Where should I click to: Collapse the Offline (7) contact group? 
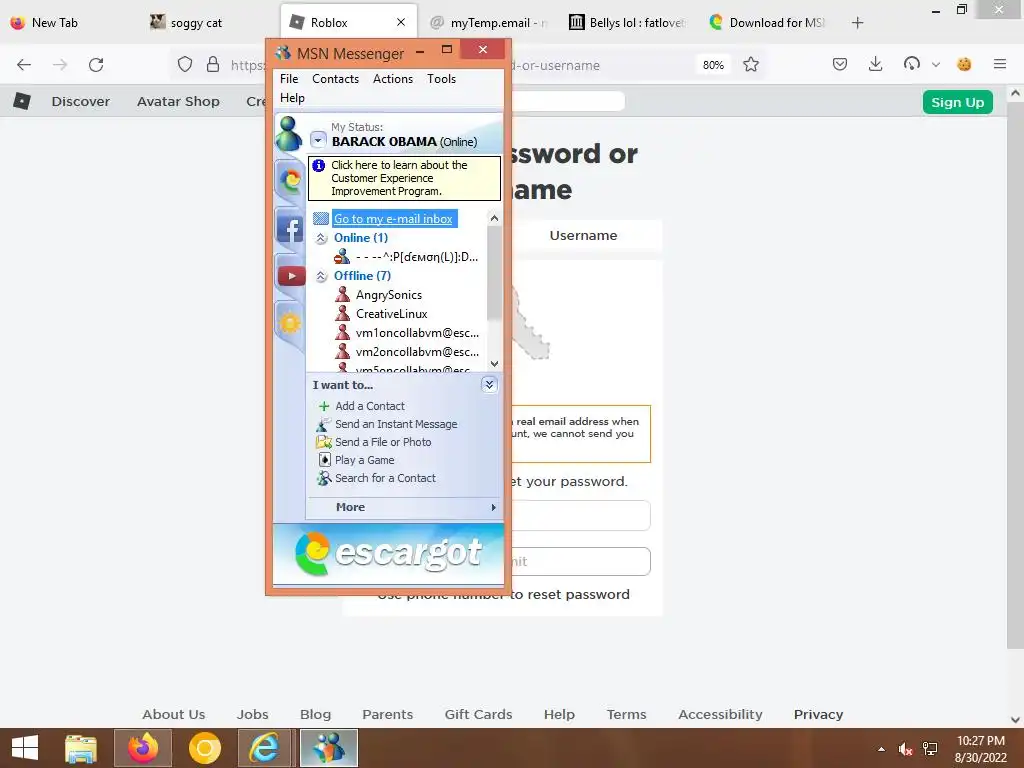click(x=321, y=276)
